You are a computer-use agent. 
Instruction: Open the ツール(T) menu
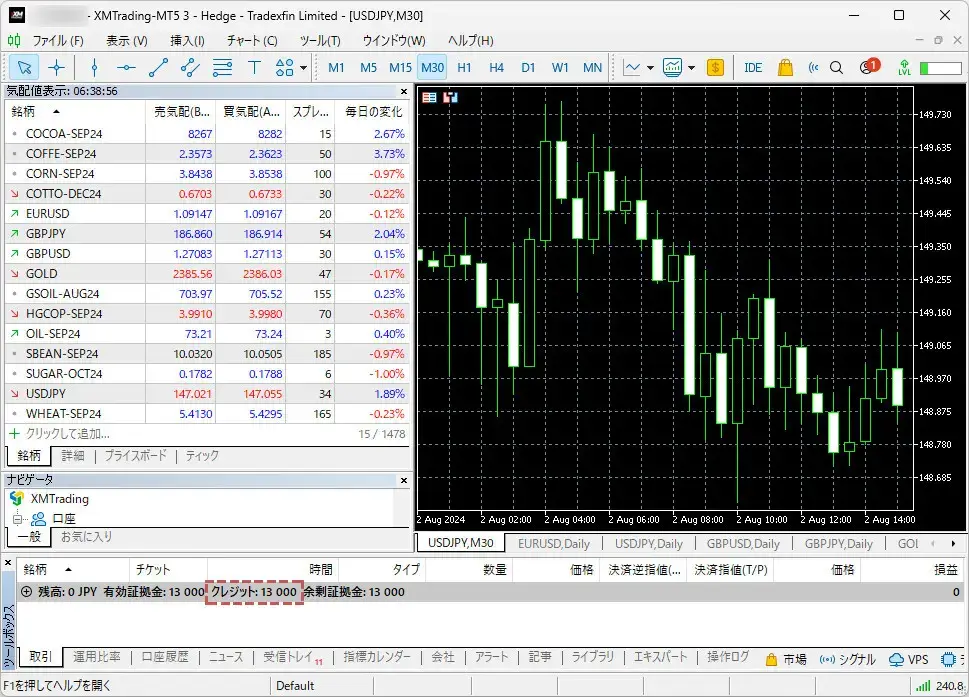320,41
